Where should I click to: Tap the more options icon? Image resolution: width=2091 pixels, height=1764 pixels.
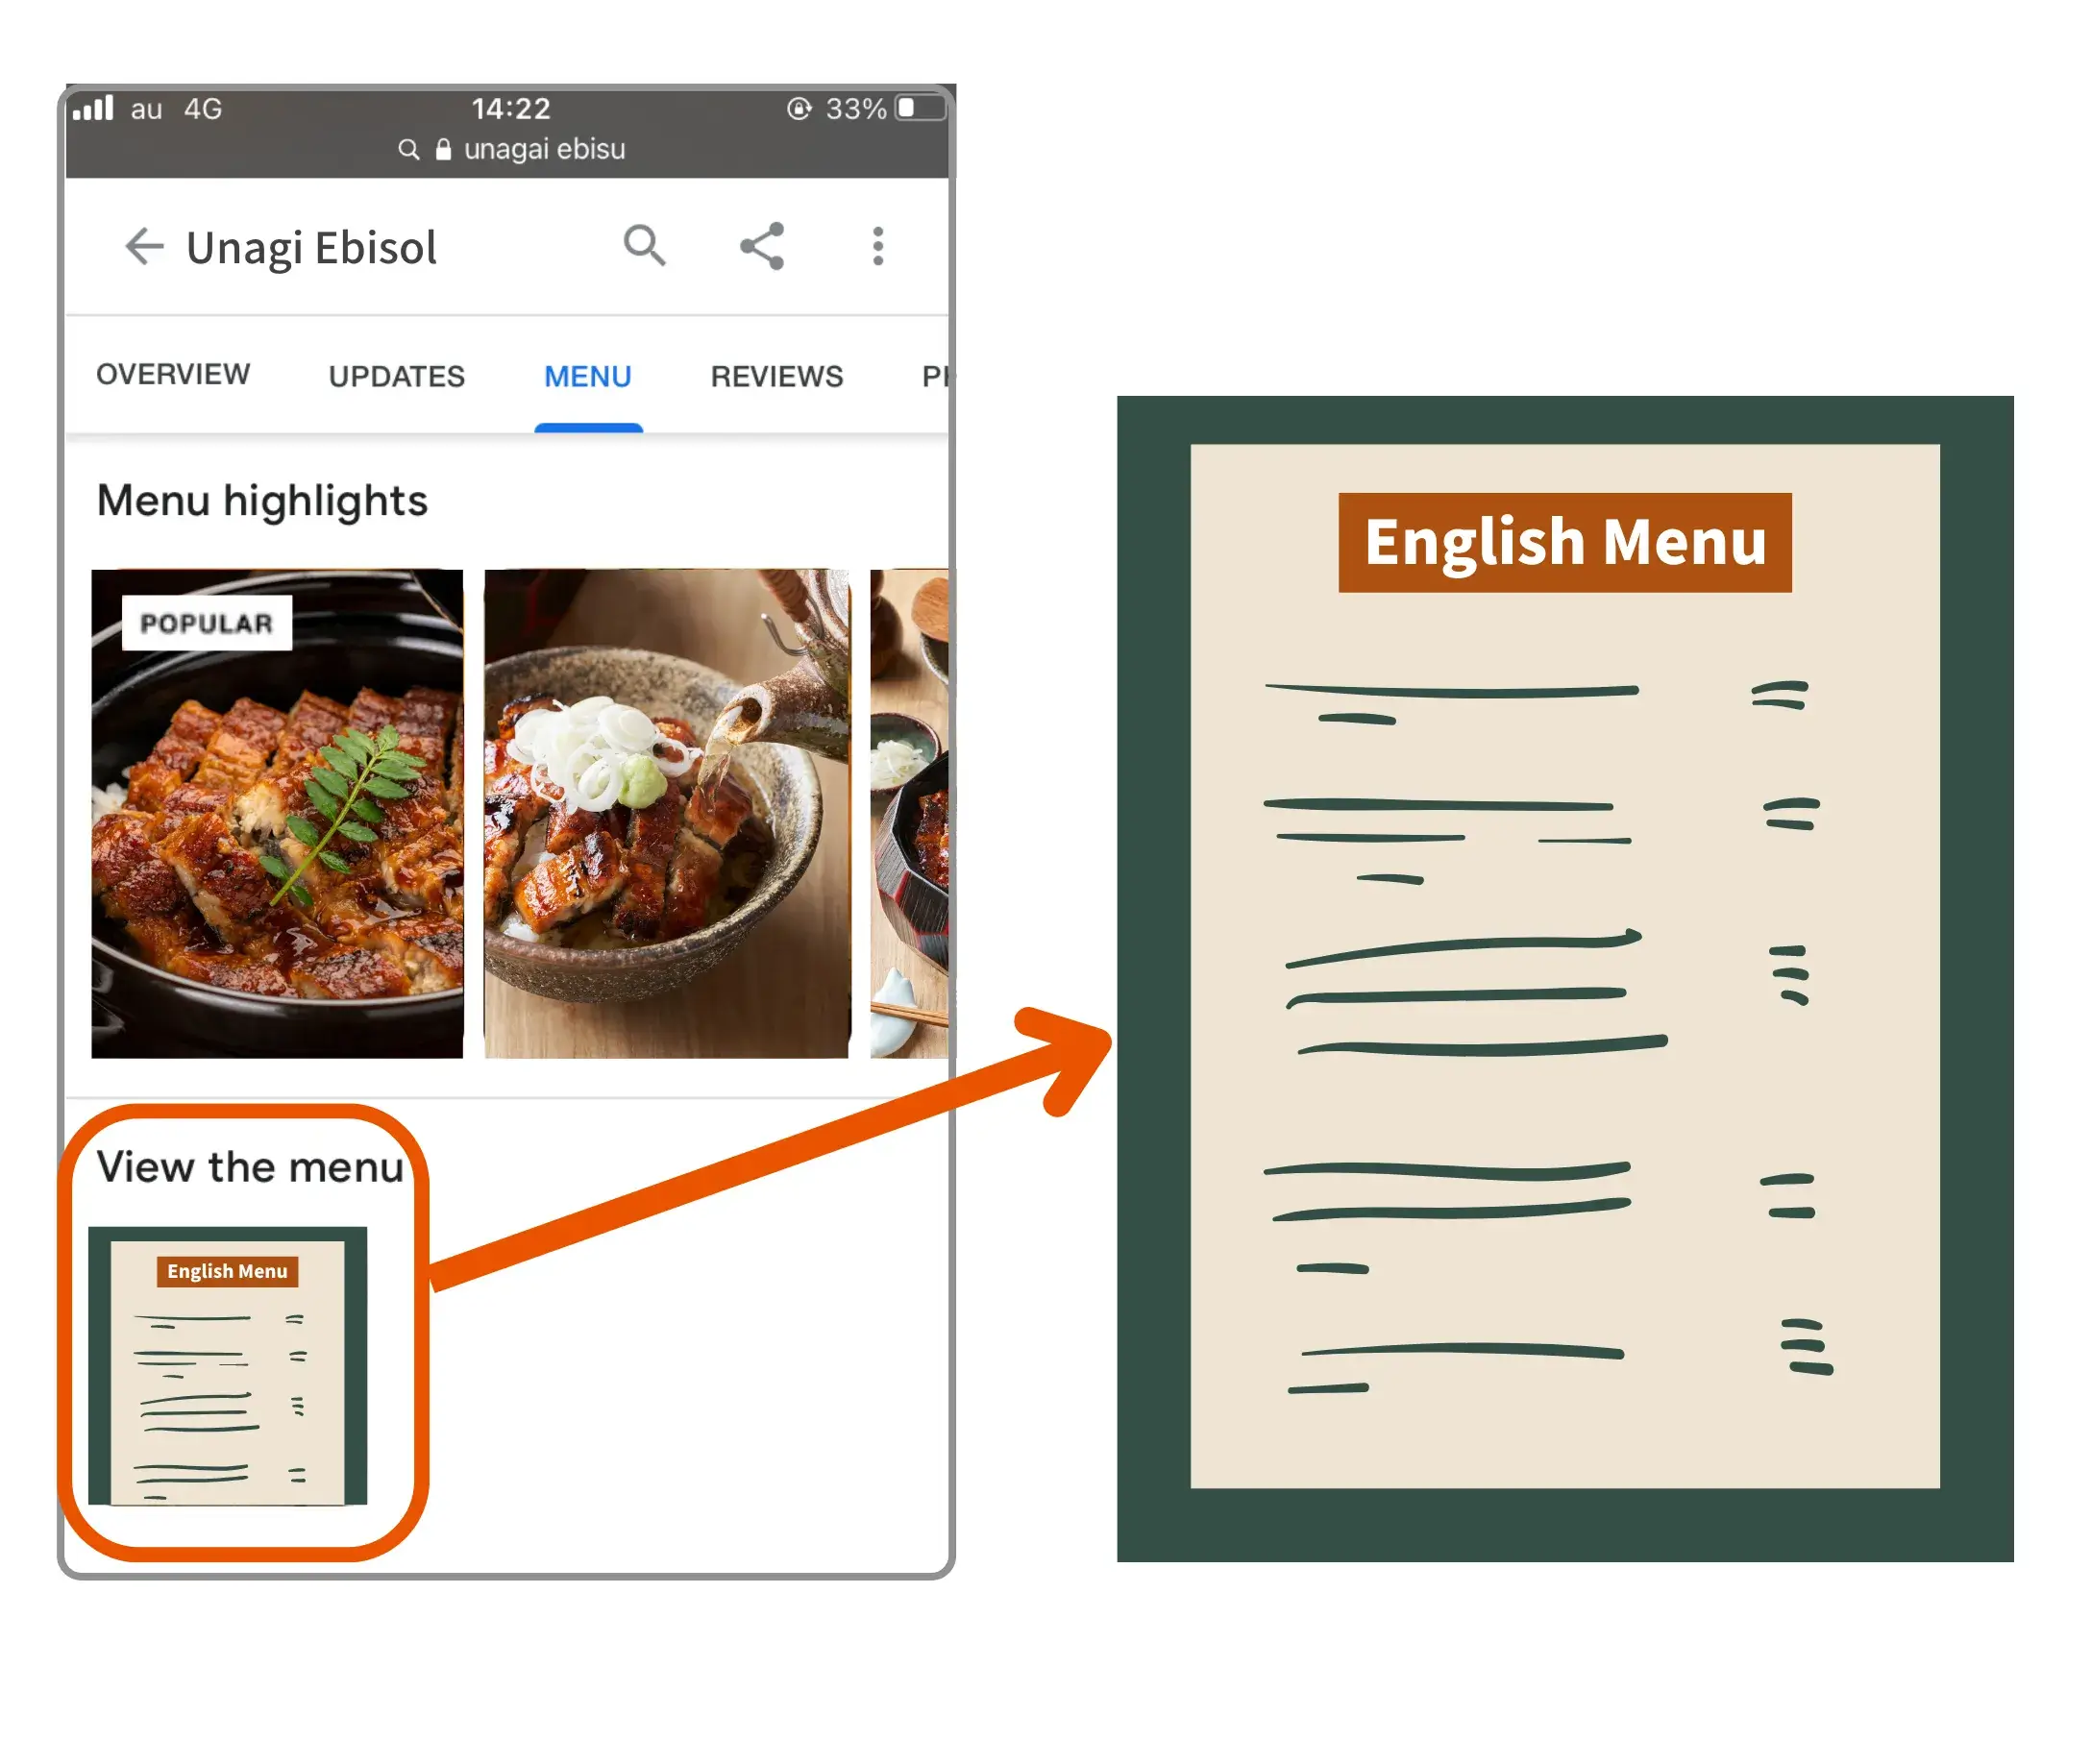click(878, 245)
